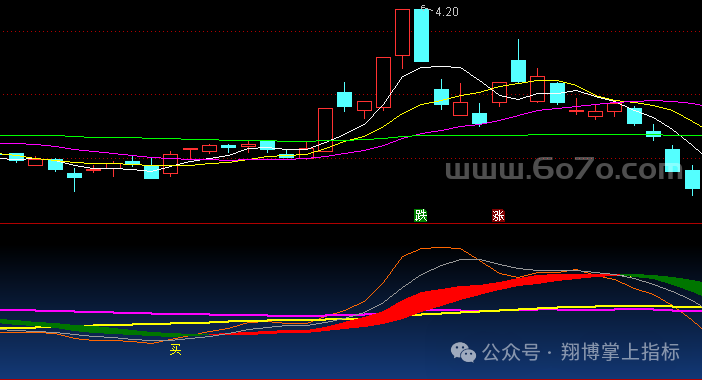Select the tallest cyan candlestick at the peak
This screenshot has height=380, width=702.
tap(421, 35)
